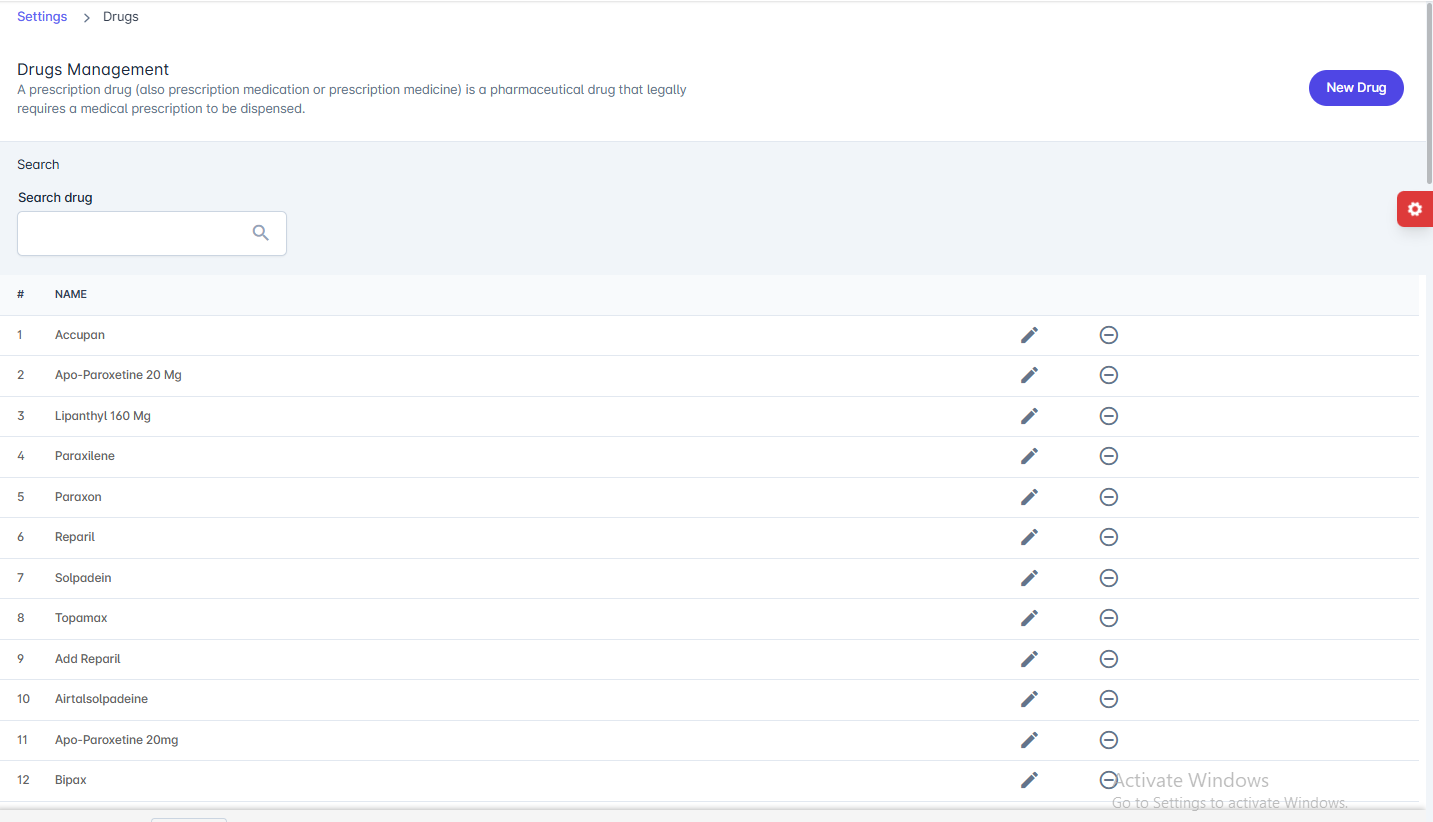Click the Apo-Paroxetine 20mg name

point(117,740)
